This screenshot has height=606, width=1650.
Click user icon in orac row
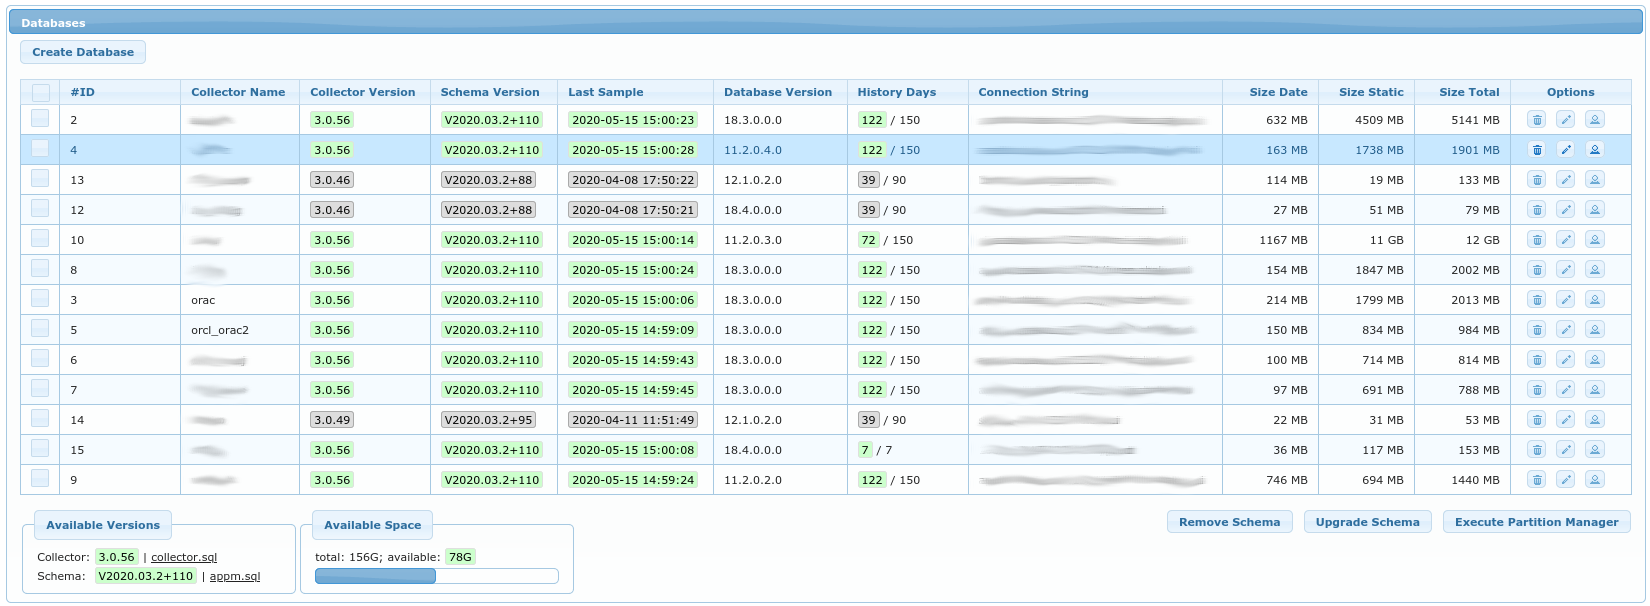tap(1595, 300)
